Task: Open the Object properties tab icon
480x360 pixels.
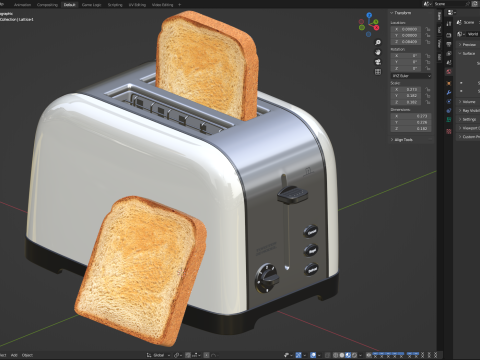Action: (x=449, y=83)
